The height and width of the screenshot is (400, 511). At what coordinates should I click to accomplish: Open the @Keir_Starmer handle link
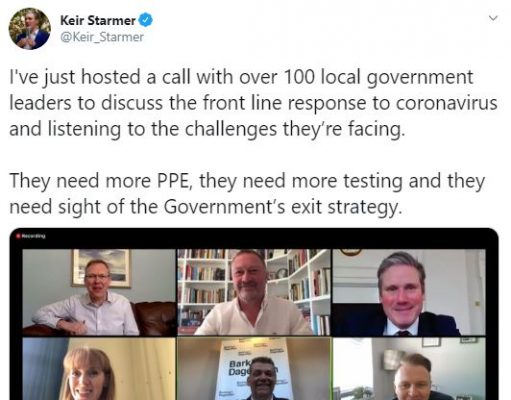coord(102,37)
